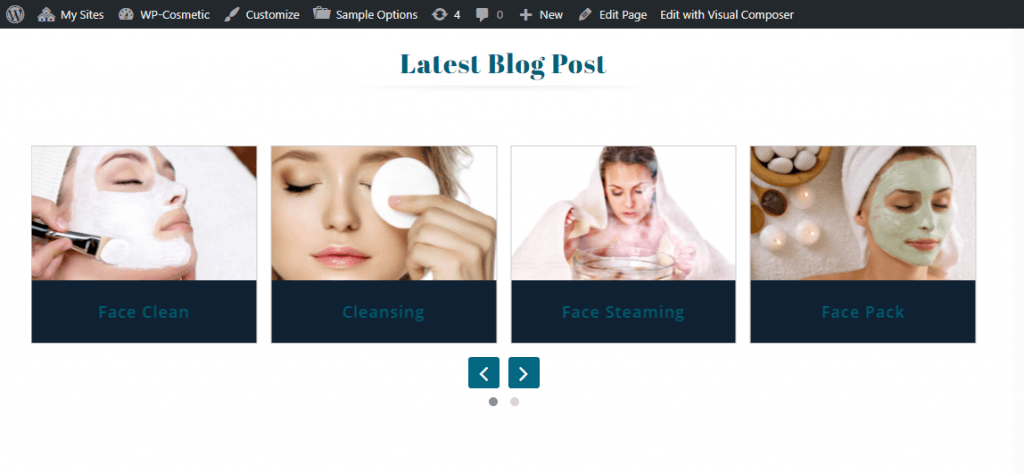
Task: Click the Face Steaming title link
Action: coord(623,312)
